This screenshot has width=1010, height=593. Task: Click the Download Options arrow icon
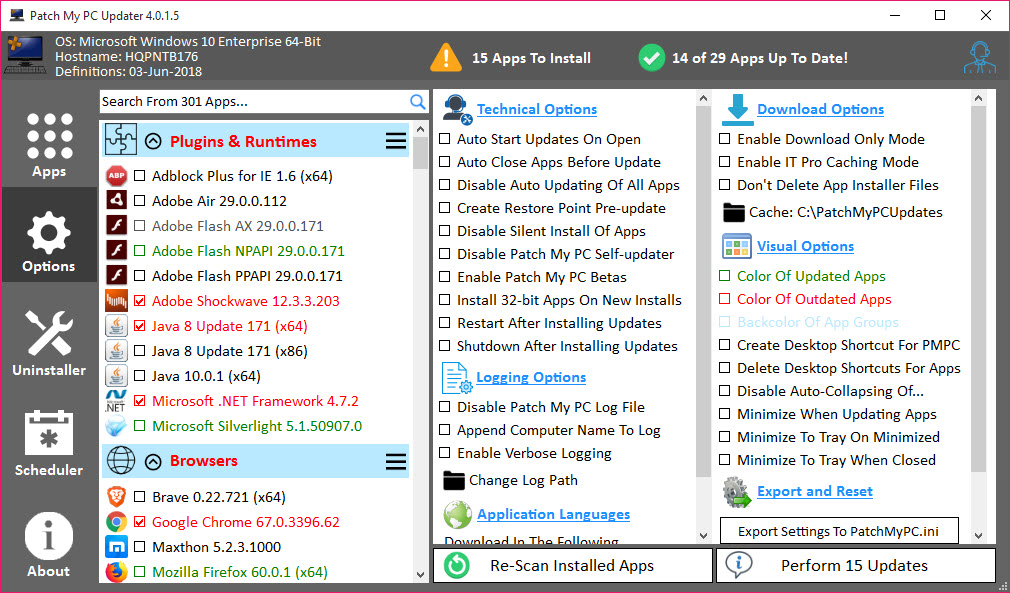[737, 109]
